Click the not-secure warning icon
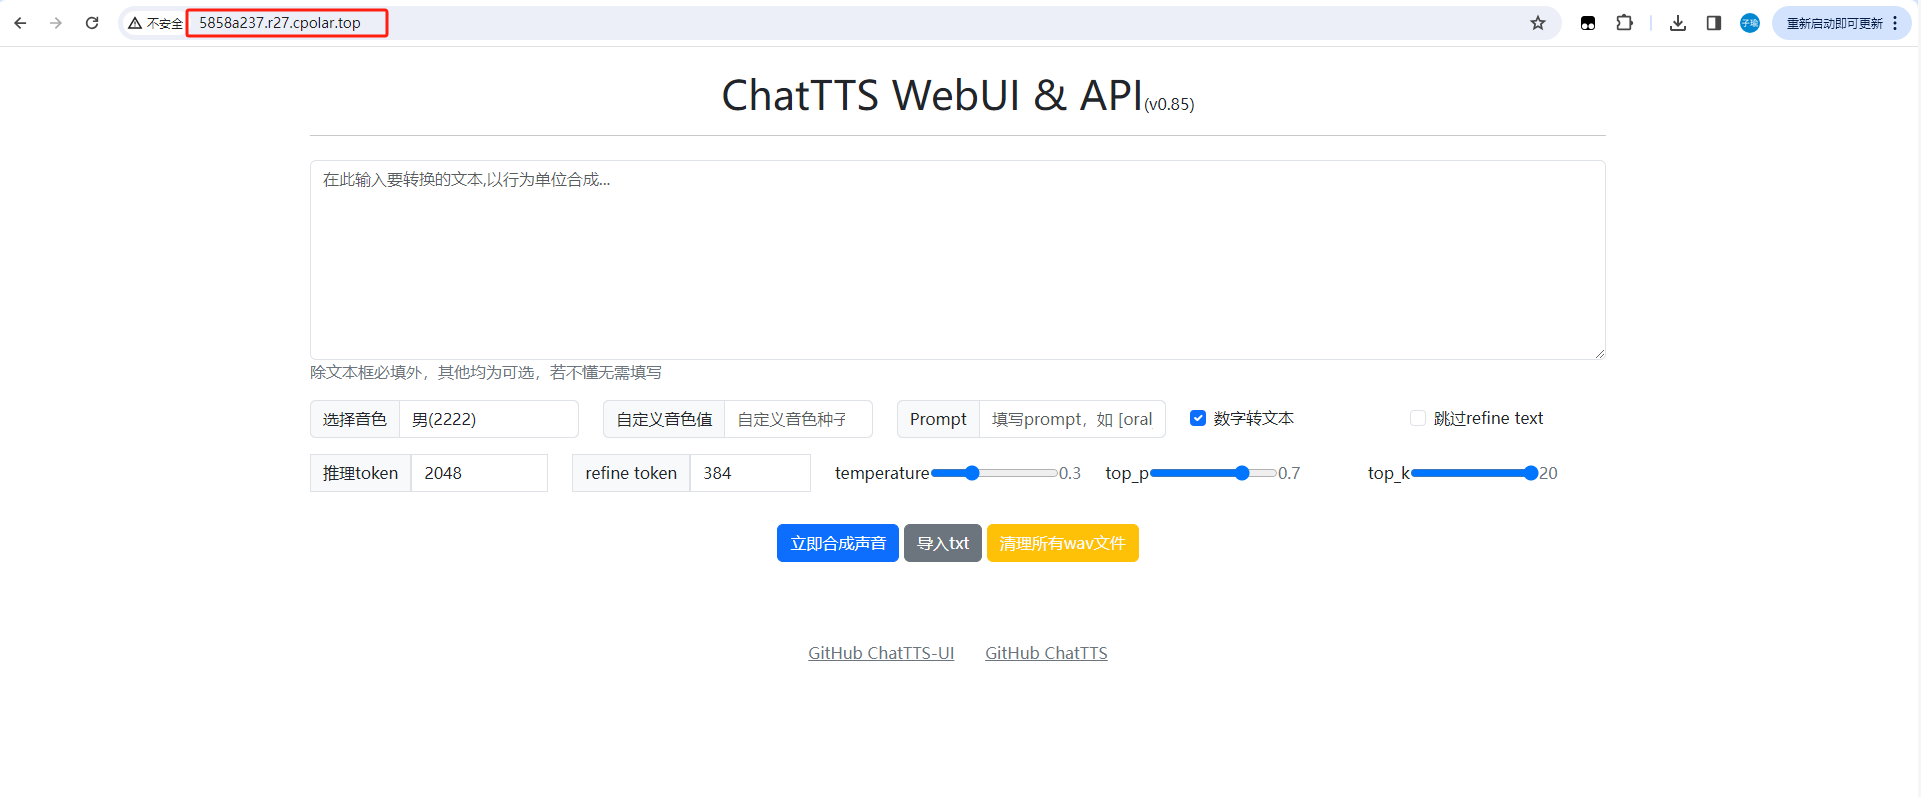 (135, 23)
